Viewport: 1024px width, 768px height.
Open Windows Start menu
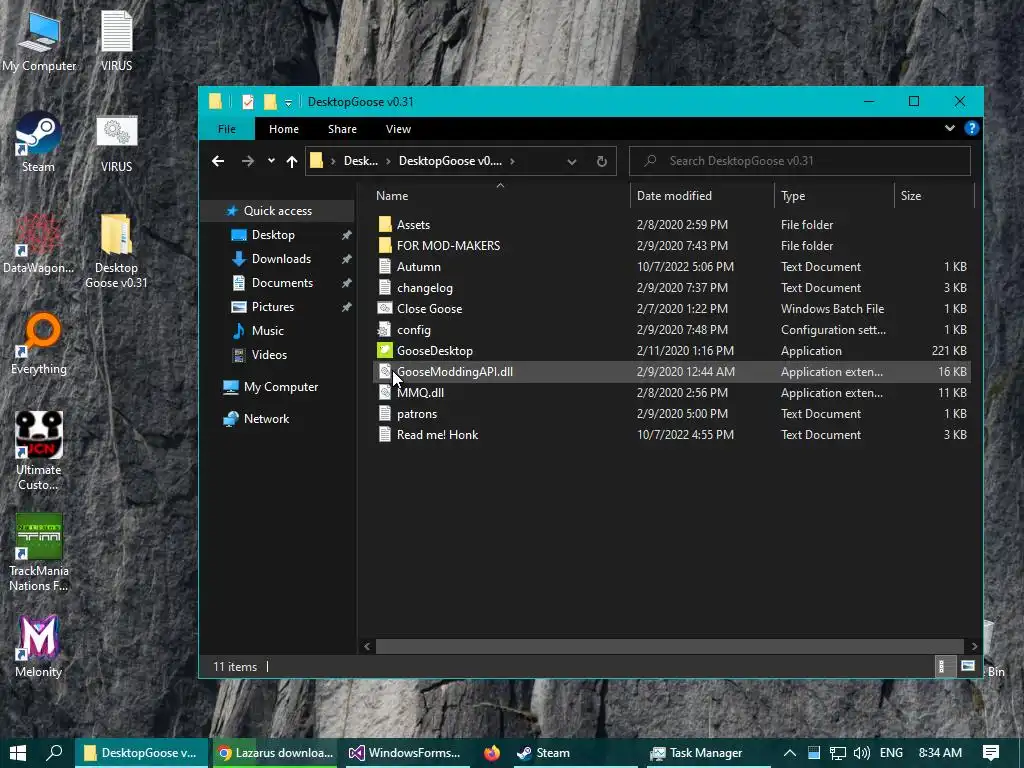click(18, 753)
